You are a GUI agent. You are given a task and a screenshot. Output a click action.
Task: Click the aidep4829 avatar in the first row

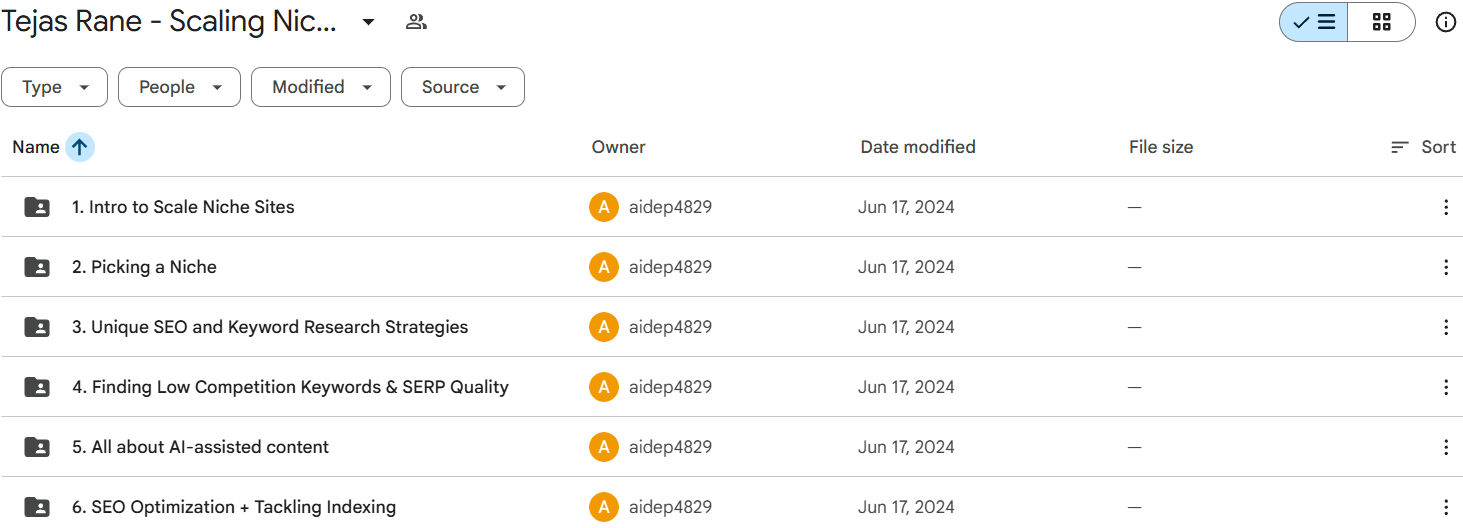[604, 207]
